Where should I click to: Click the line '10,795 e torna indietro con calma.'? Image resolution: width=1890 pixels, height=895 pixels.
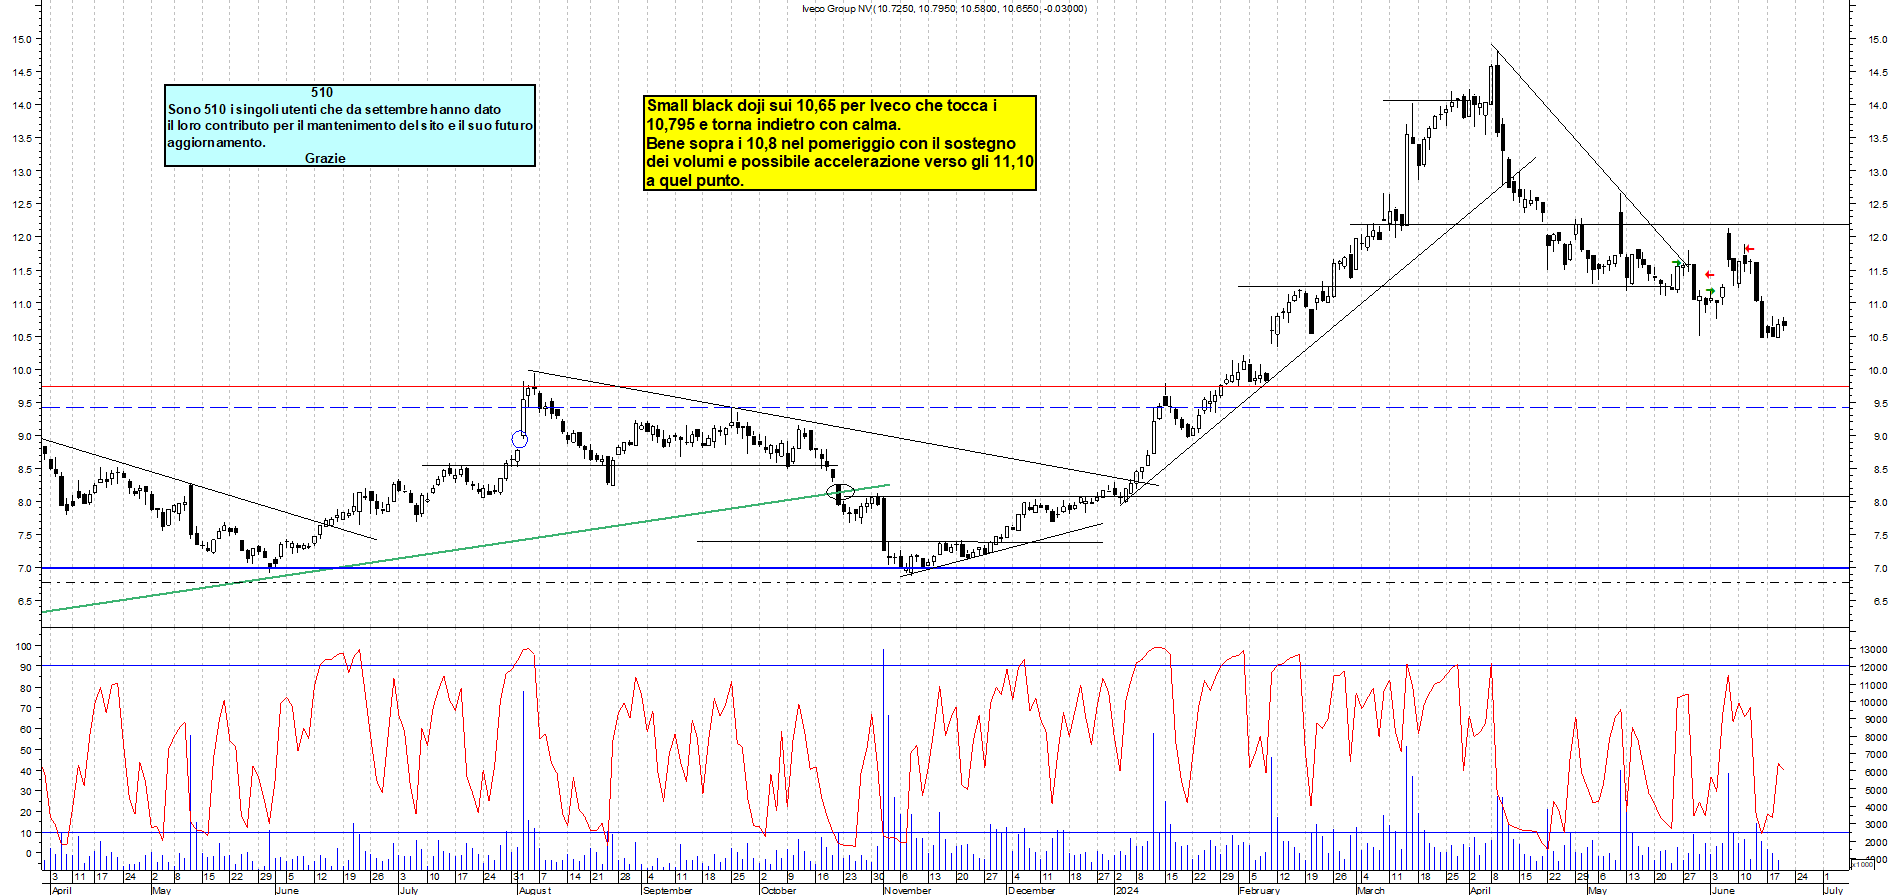pos(773,124)
